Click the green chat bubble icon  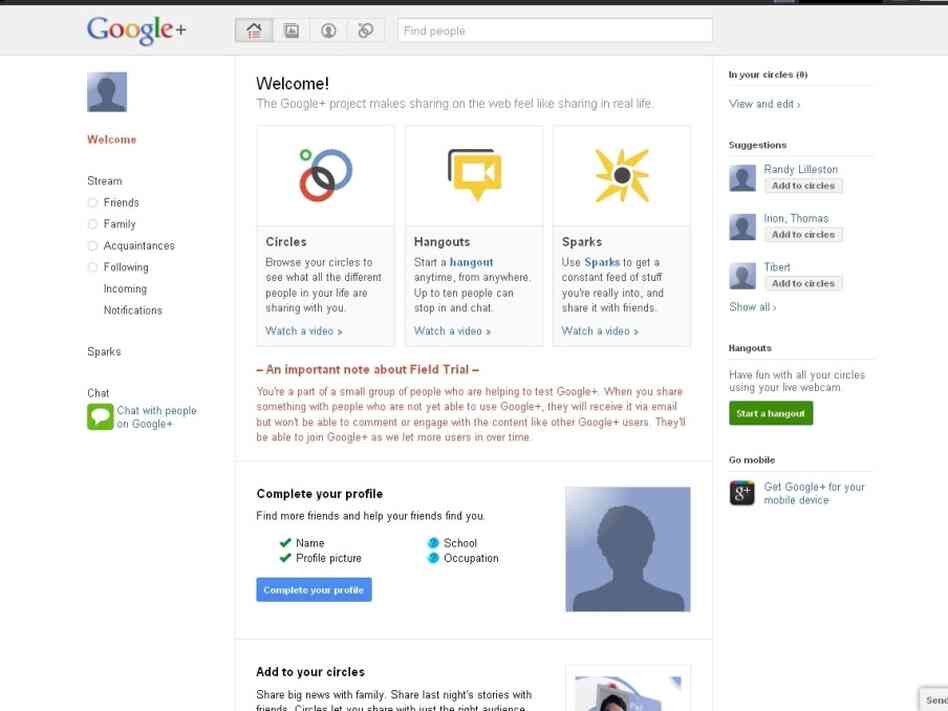(100, 417)
